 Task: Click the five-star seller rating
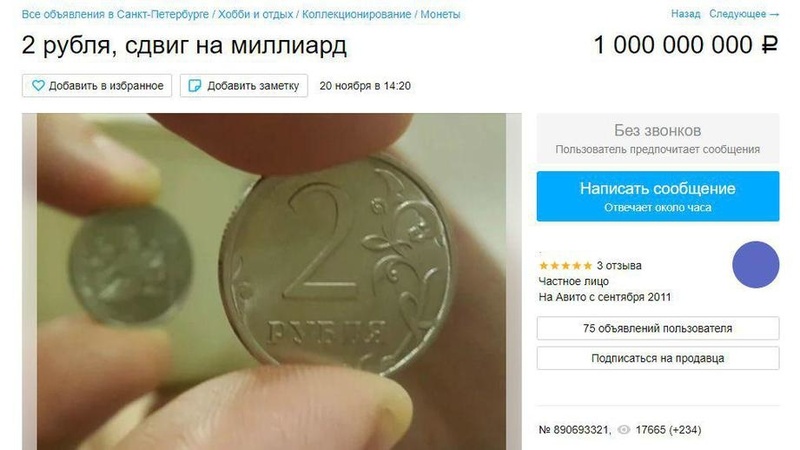pos(565,266)
